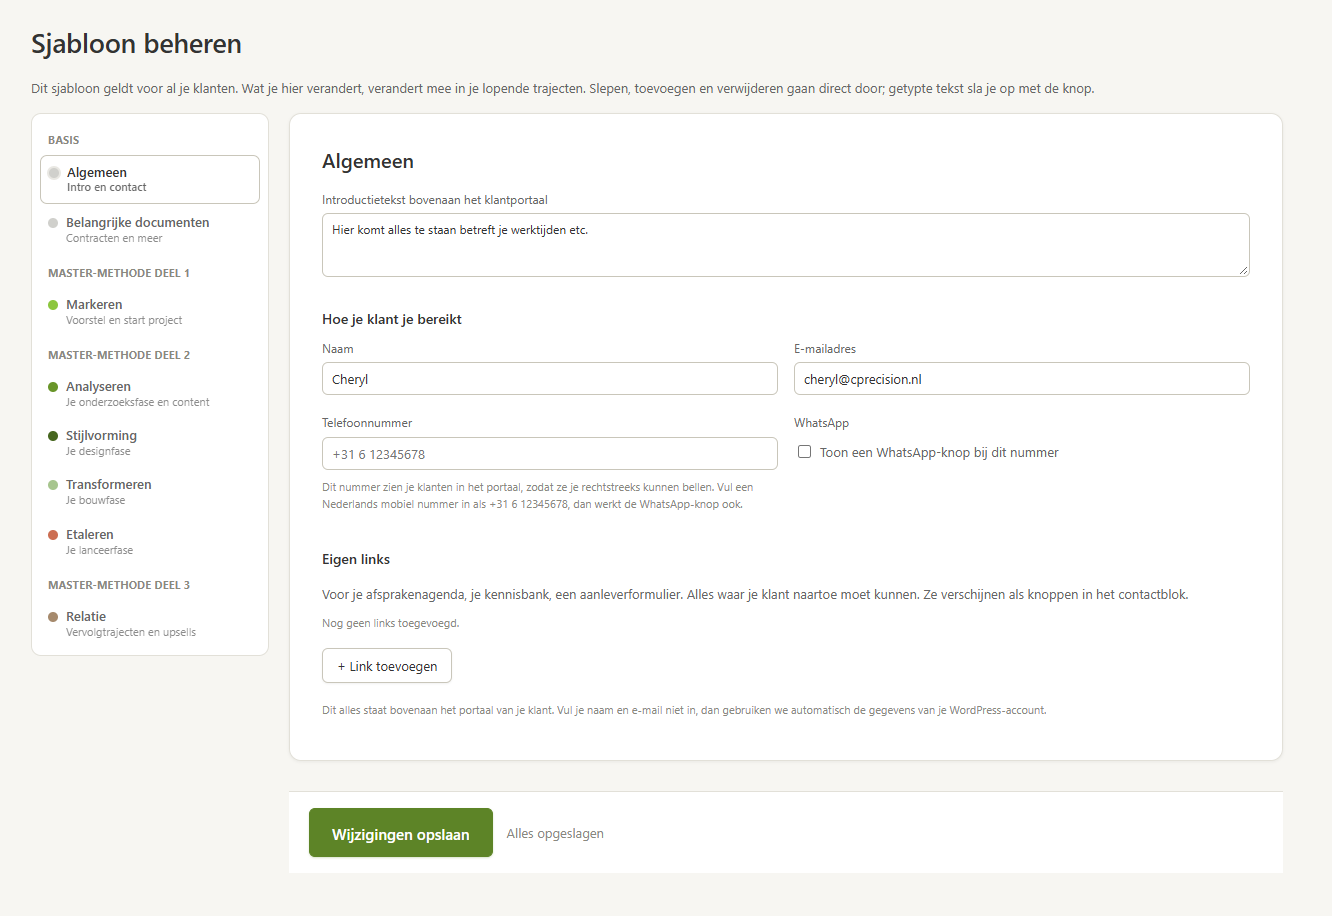Click the page description starting Dit sjabloon geldt
Viewport: 1332px width, 916px height.
point(563,88)
